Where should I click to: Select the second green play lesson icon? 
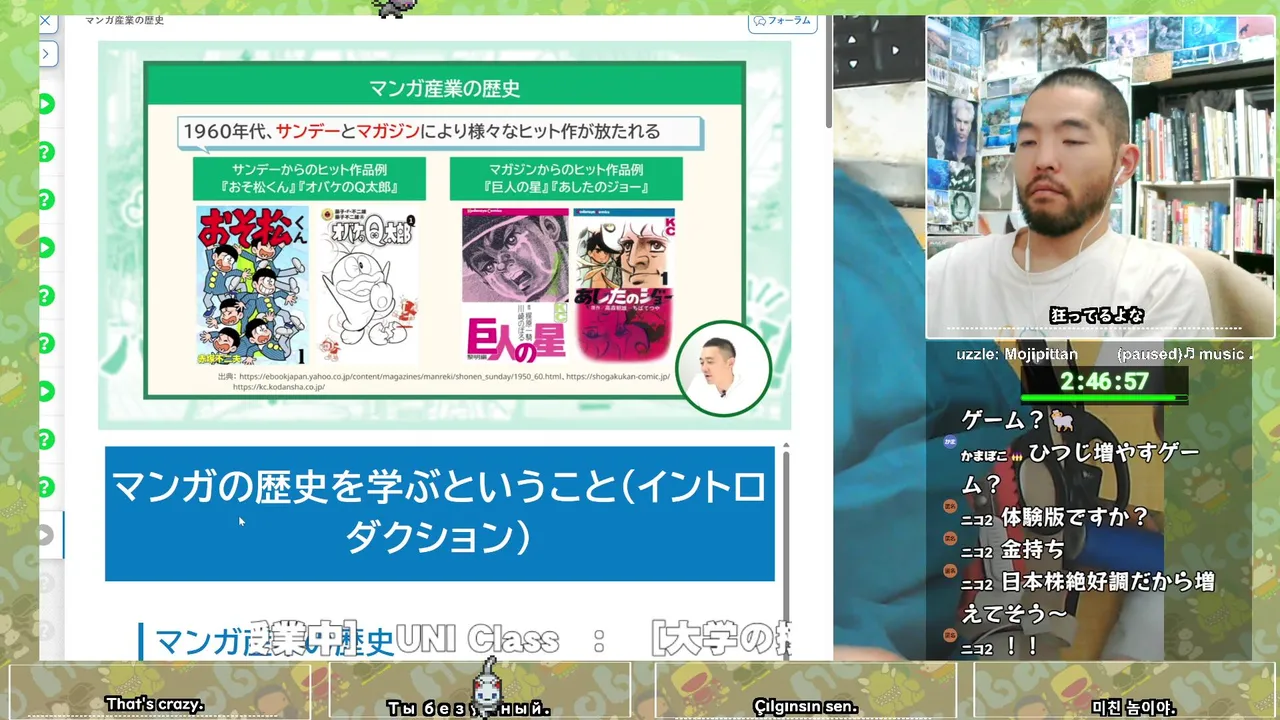[x=45, y=248]
